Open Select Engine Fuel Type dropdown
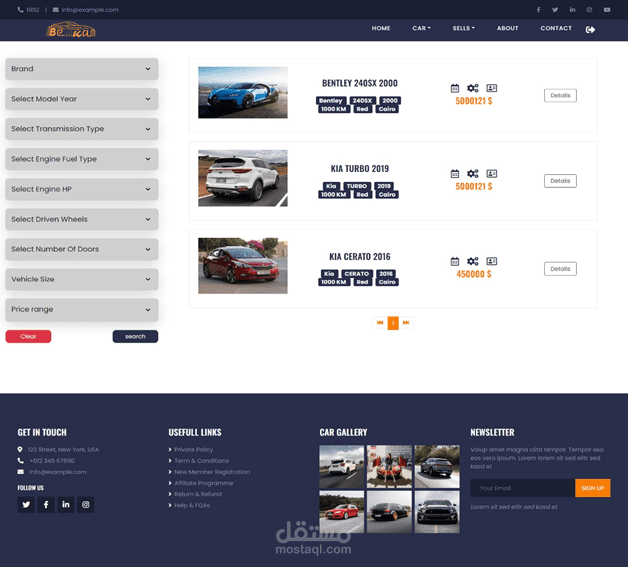This screenshot has width=628, height=567. coord(82,159)
